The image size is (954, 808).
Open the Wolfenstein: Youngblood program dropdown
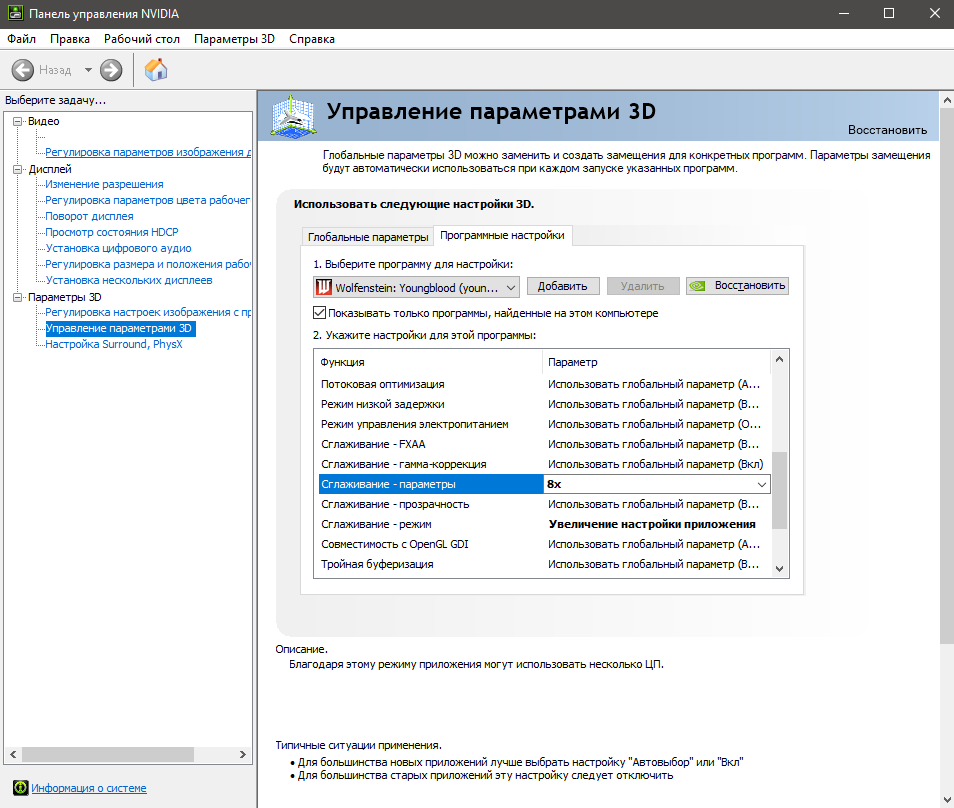[x=417, y=287]
